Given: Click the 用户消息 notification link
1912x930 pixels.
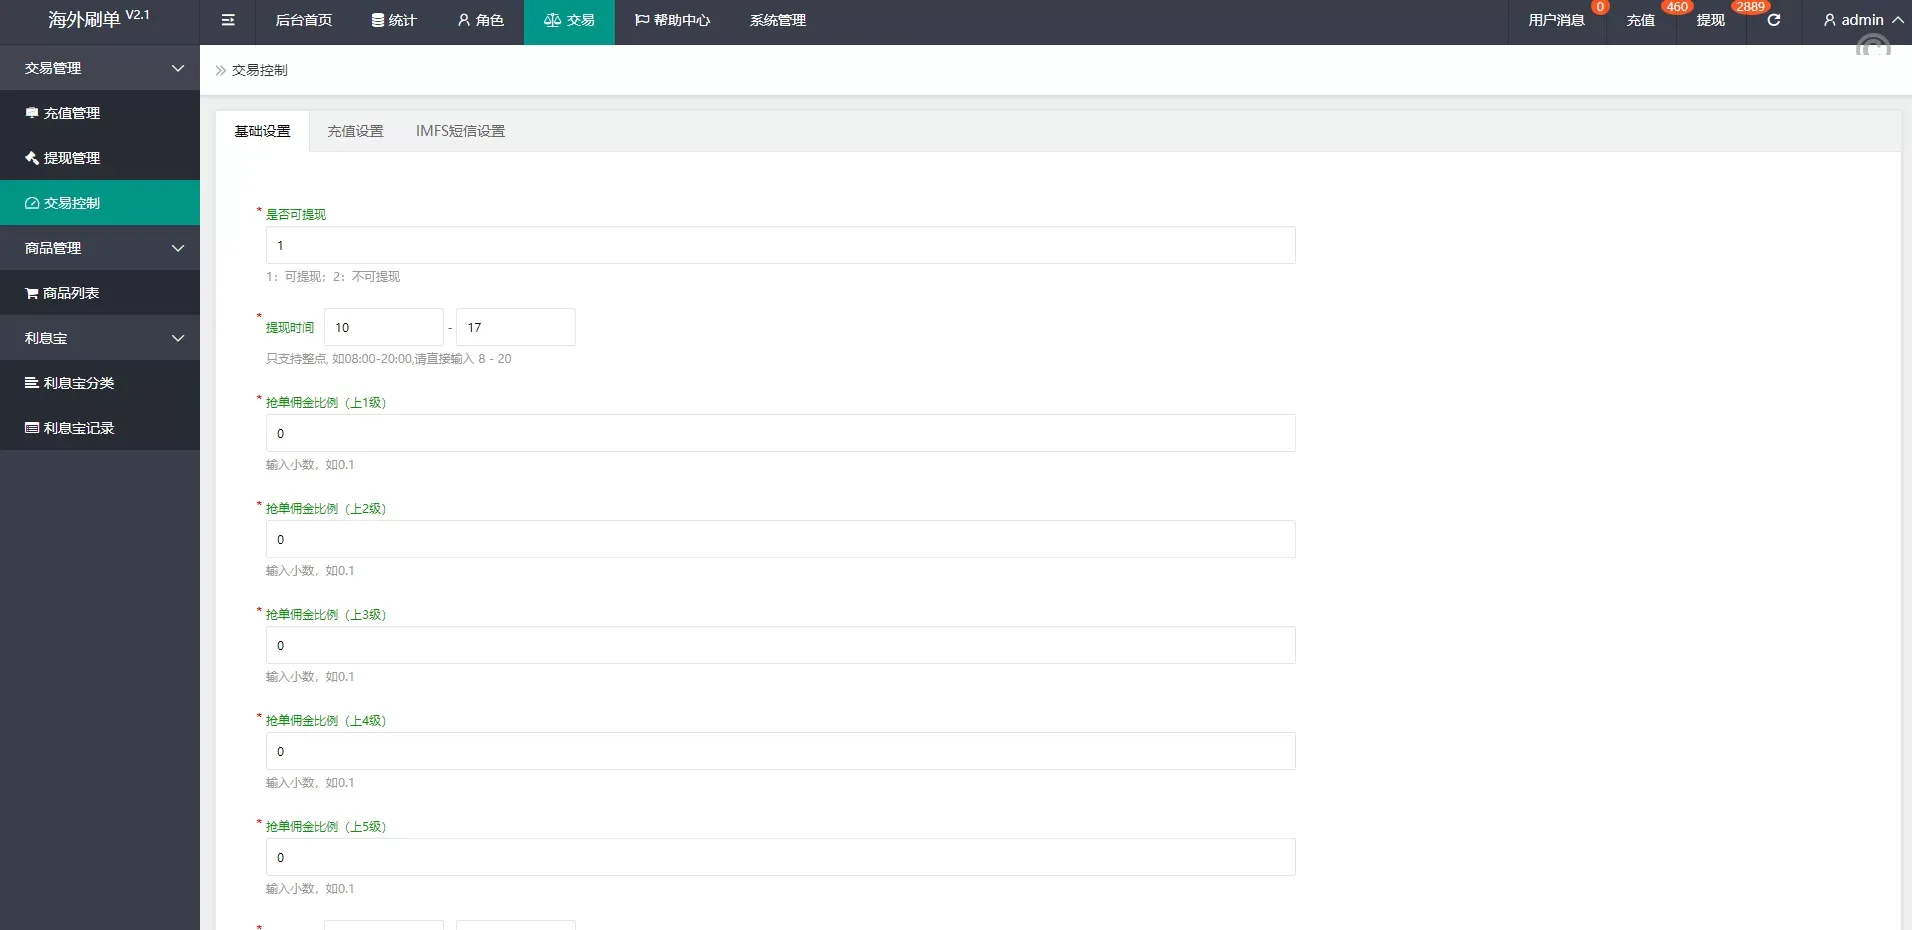Looking at the screenshot, I should pos(1556,20).
